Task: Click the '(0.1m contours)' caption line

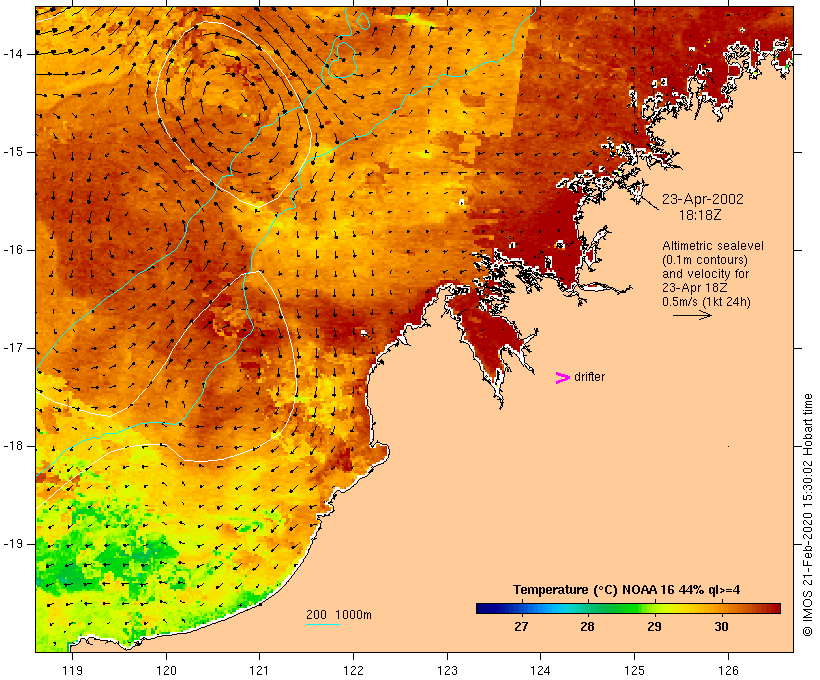Action: (705, 260)
